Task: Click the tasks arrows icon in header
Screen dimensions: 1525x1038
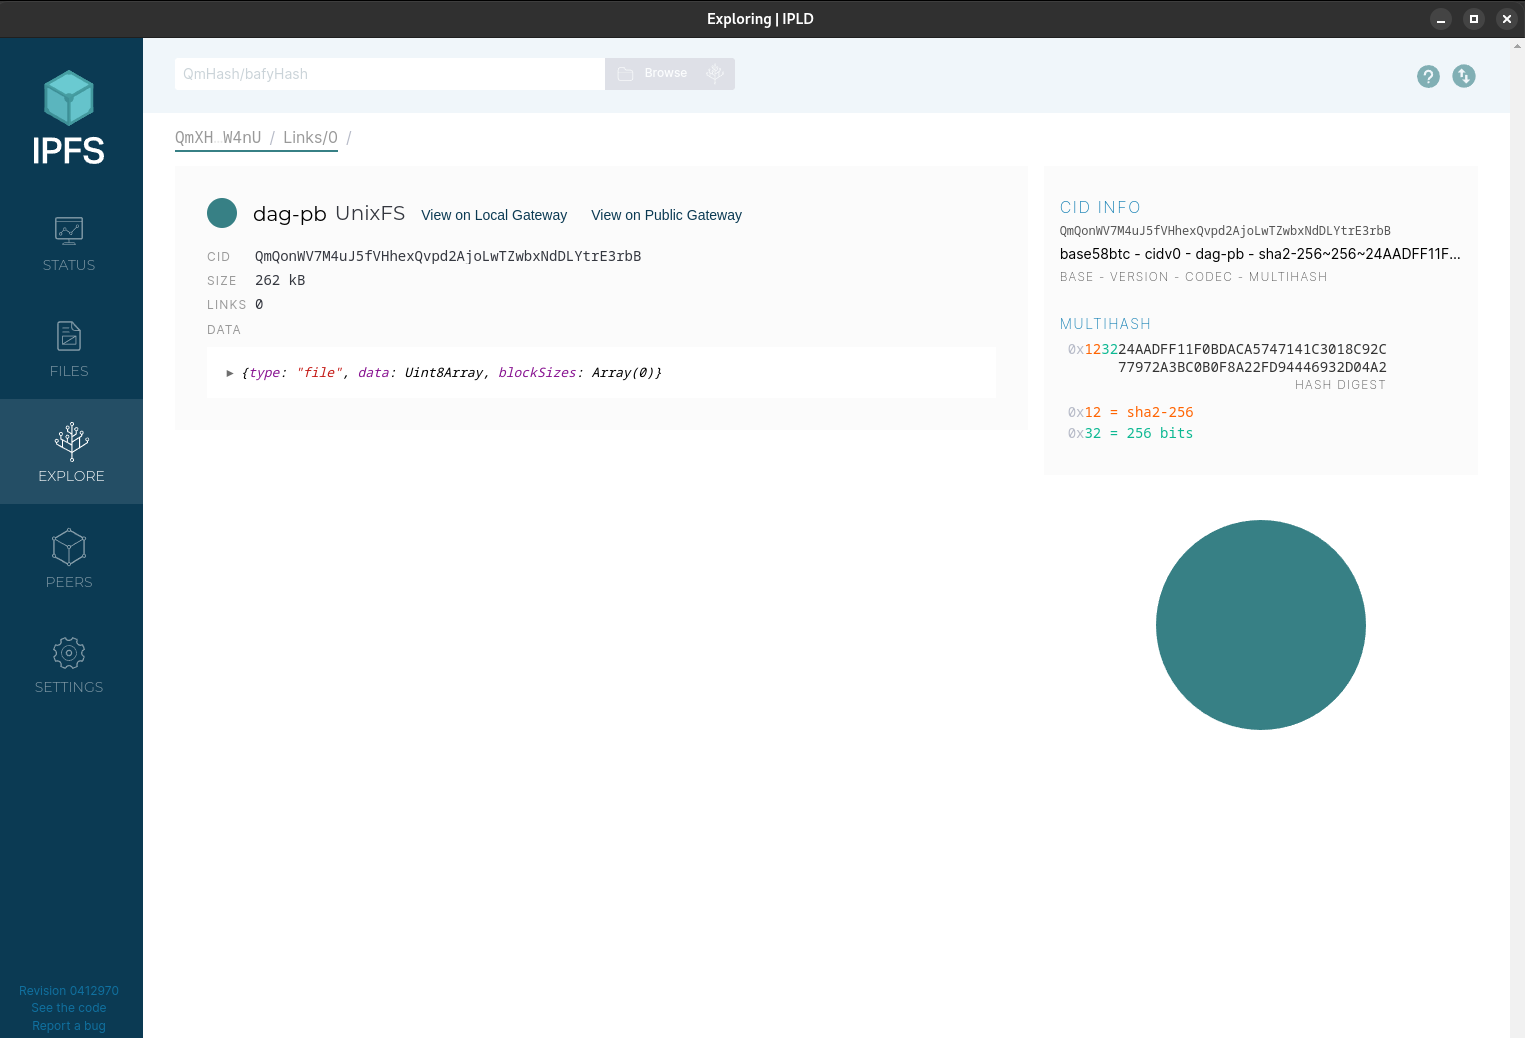Action: tap(1464, 76)
